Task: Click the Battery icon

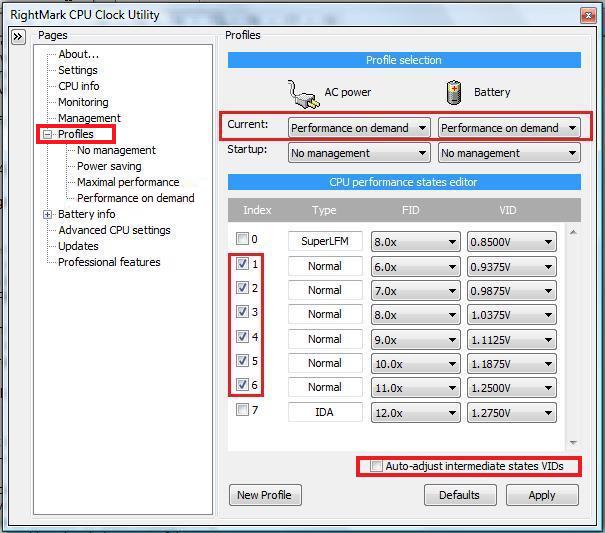Action: pos(454,93)
